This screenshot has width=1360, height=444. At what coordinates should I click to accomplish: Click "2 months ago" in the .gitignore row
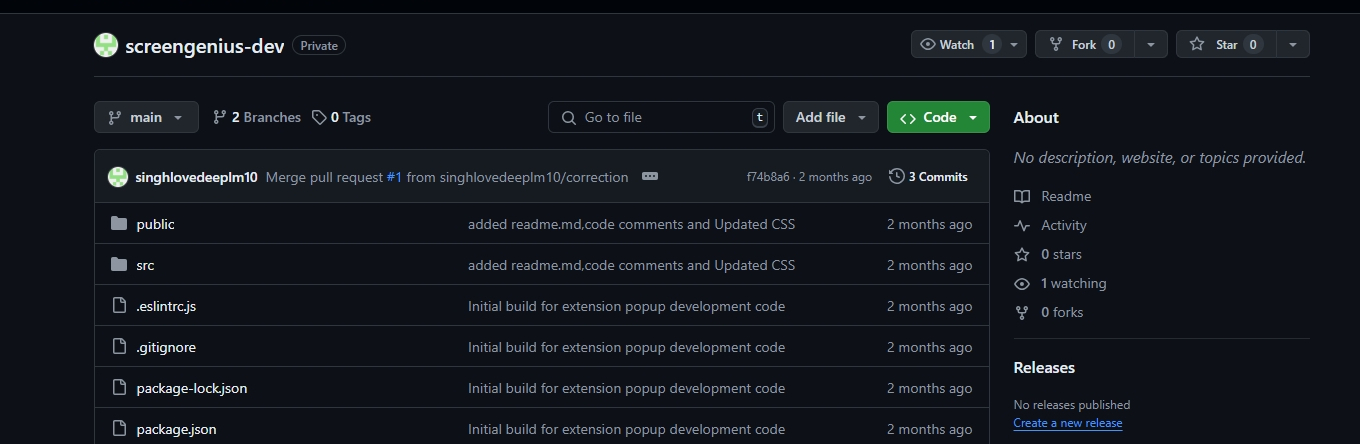point(929,347)
